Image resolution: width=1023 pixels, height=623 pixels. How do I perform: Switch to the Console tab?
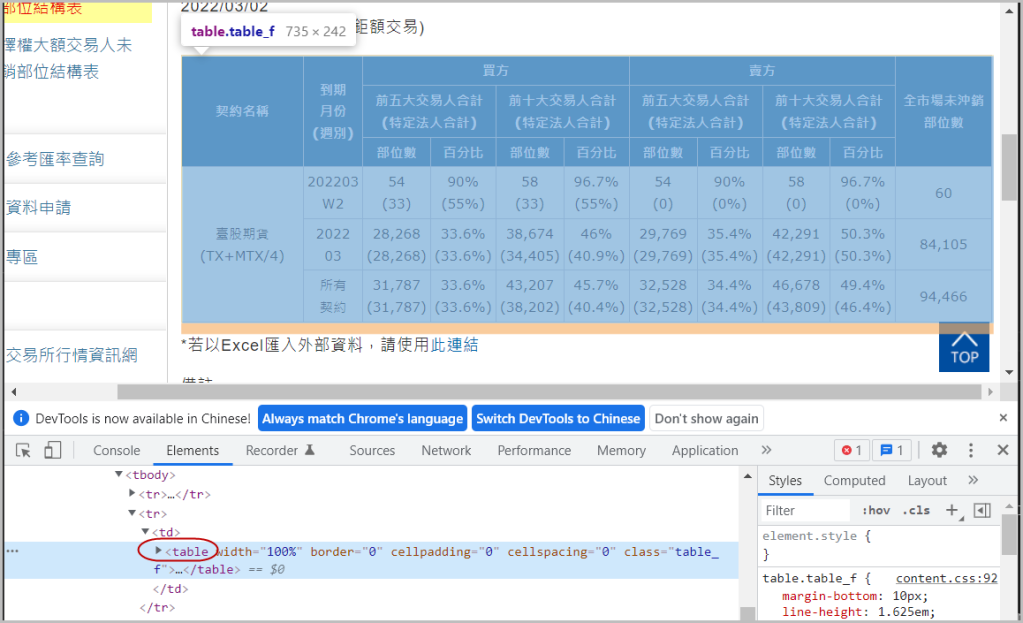[x=116, y=451]
